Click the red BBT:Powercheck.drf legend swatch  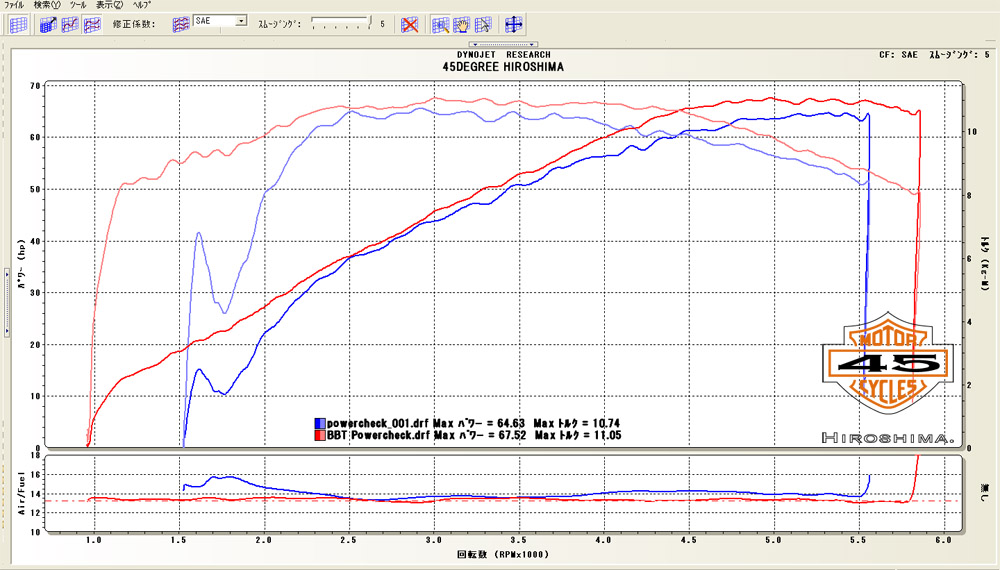(319, 435)
